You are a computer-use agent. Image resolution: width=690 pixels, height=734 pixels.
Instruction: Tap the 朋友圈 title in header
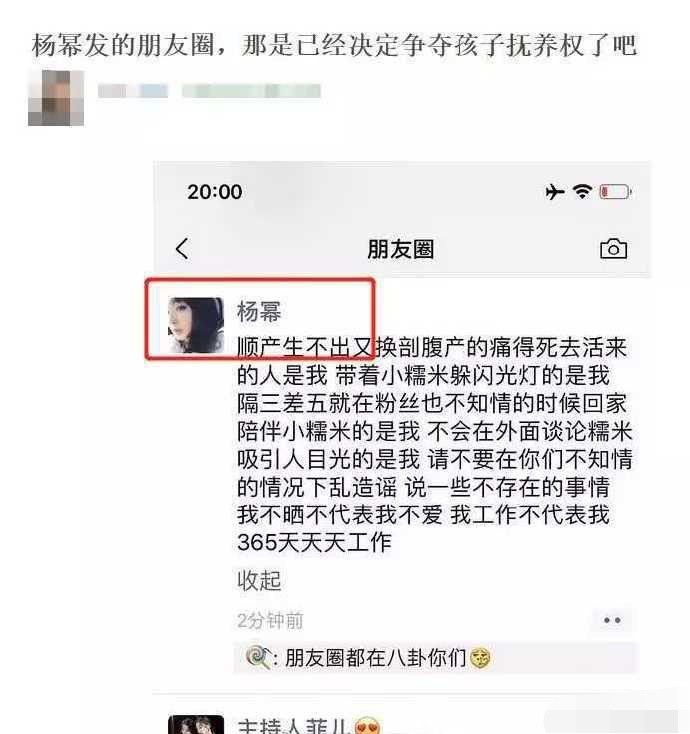tap(400, 249)
